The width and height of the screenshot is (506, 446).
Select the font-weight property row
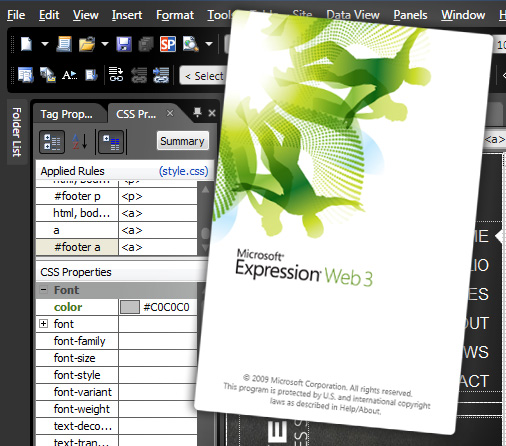116,409
